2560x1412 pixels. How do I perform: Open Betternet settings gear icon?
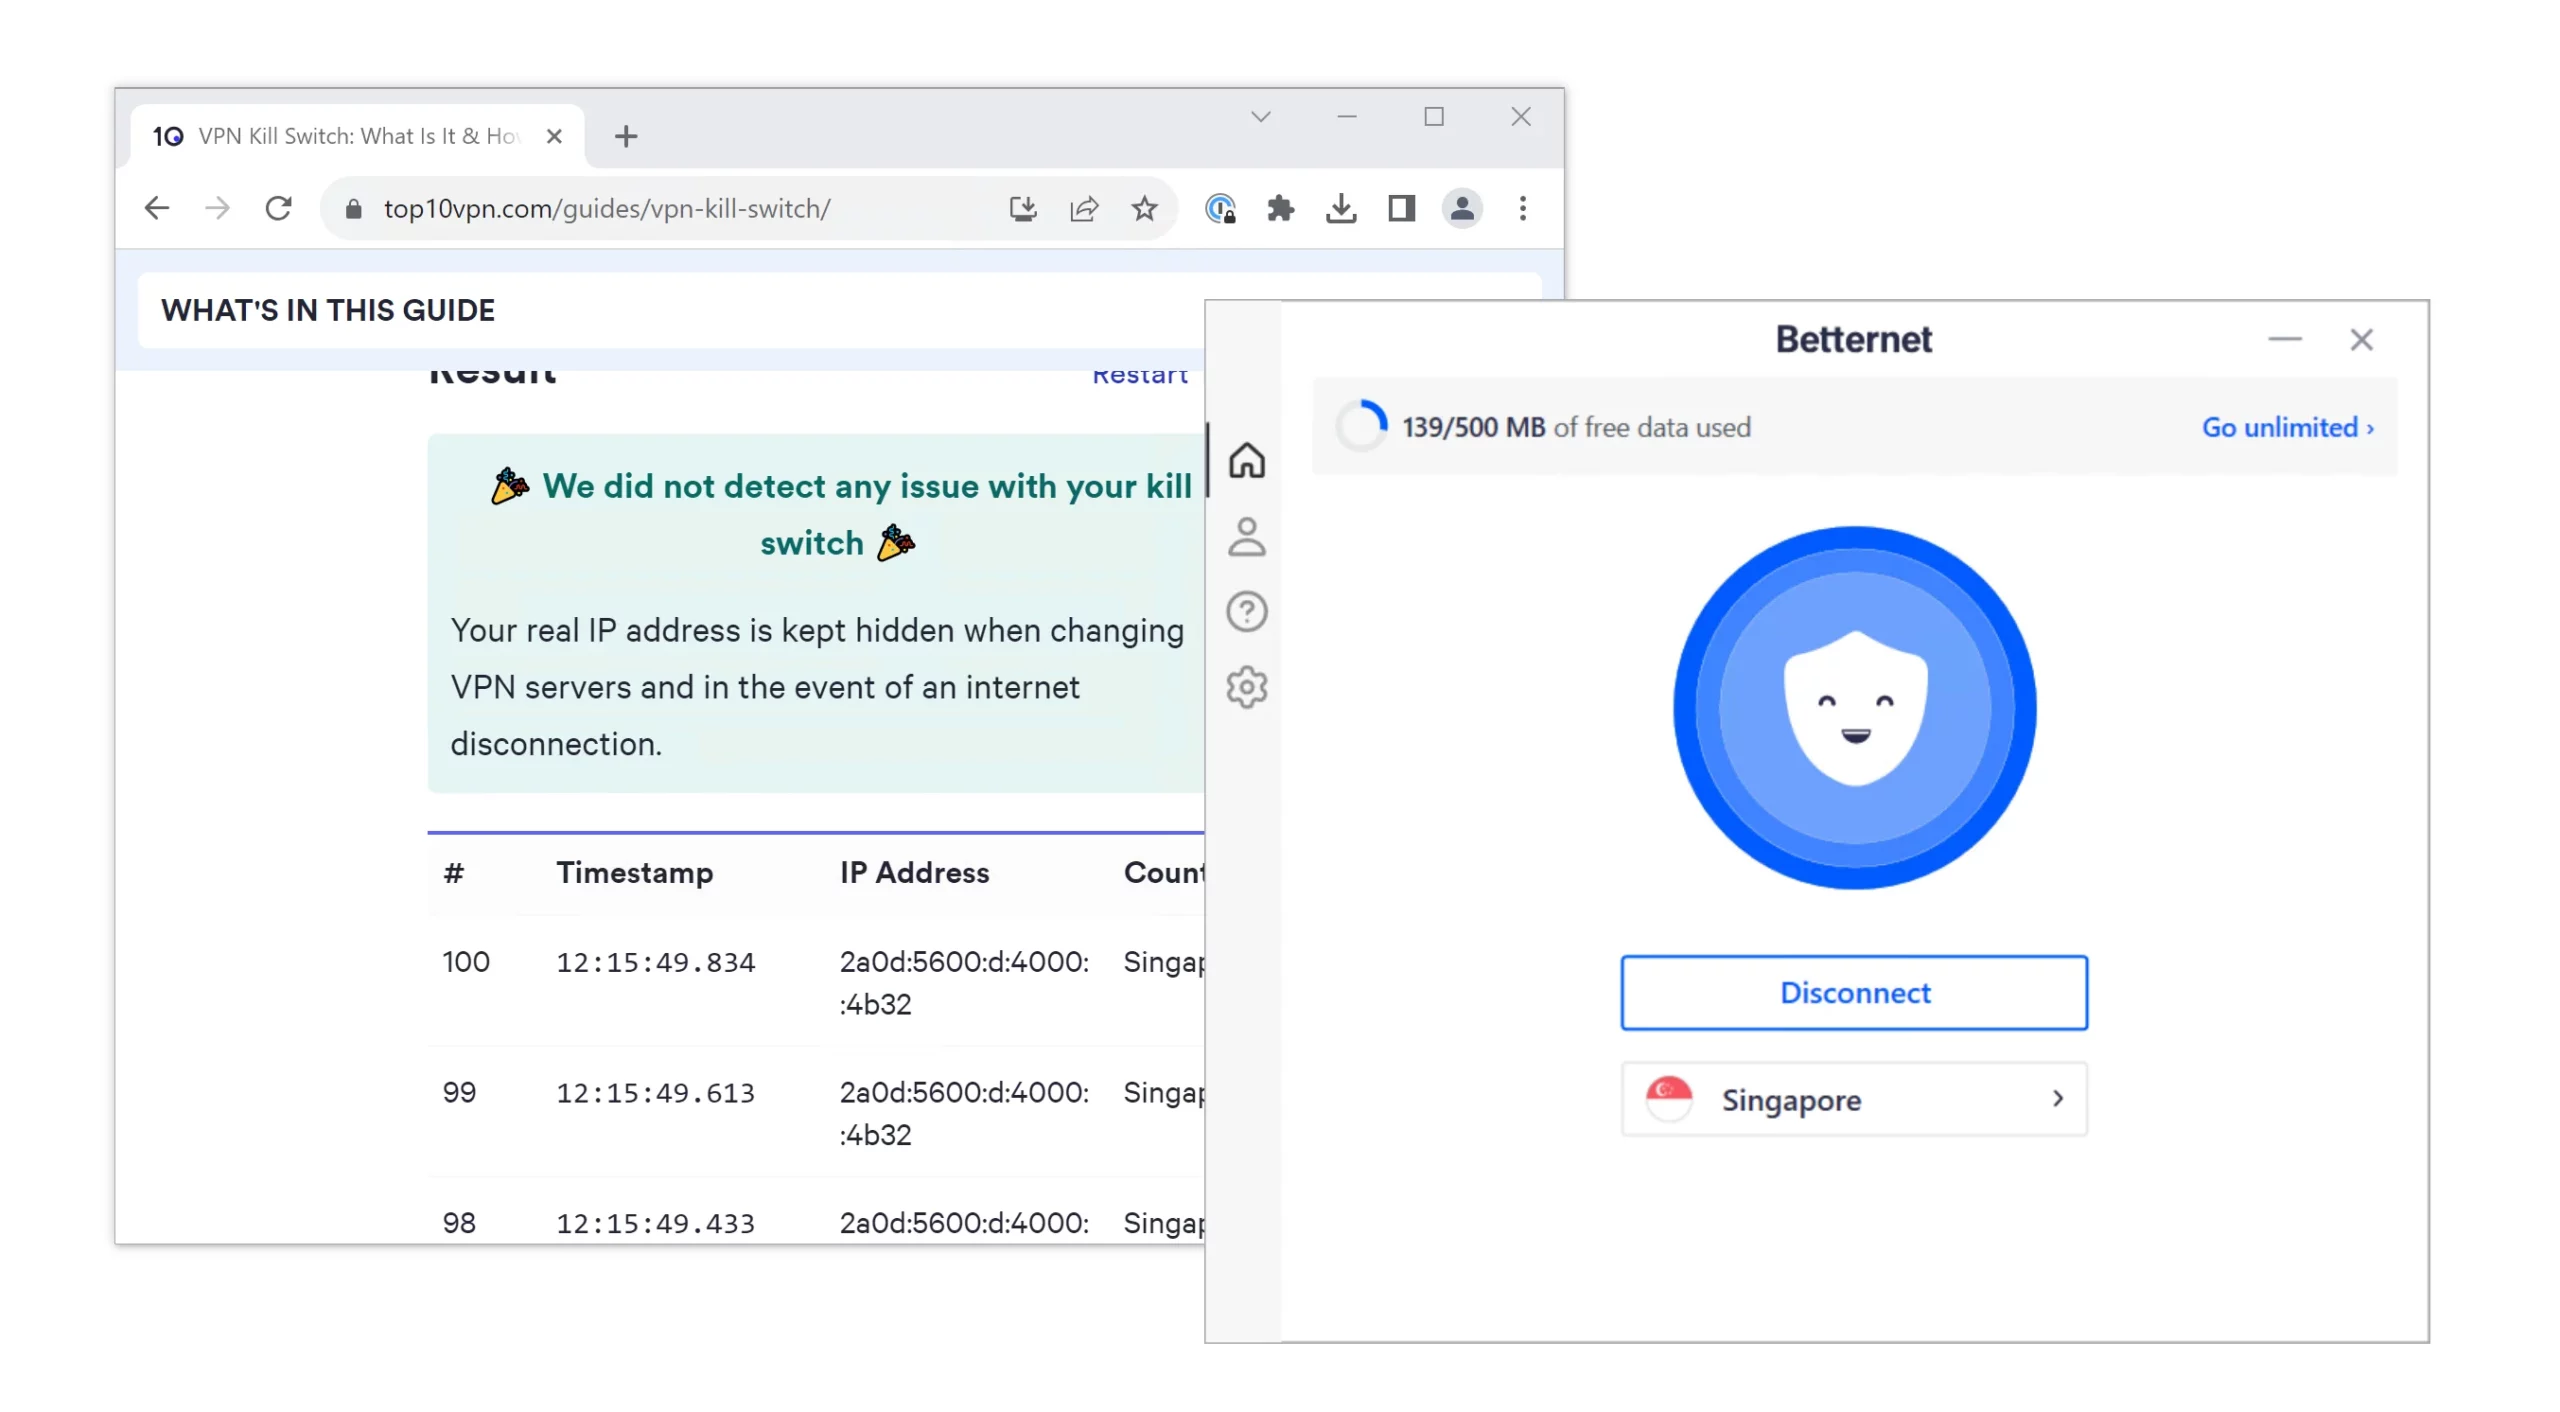[1246, 687]
